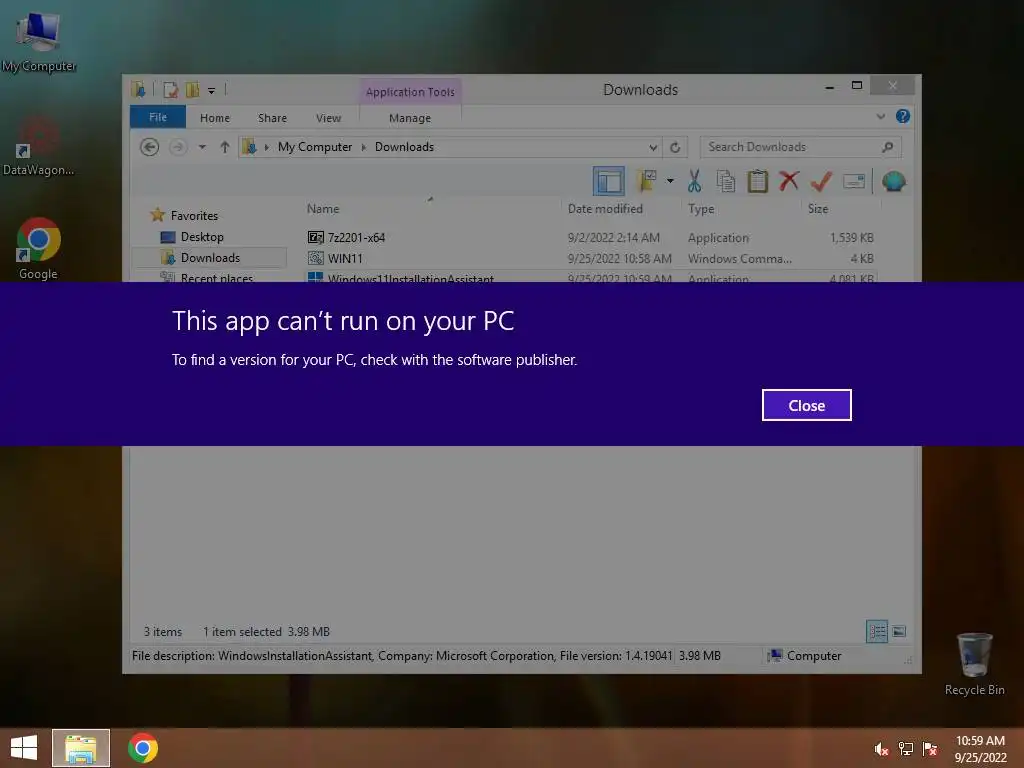This screenshot has height=768, width=1024.
Task: Open the Windows Start button
Action: [24, 748]
